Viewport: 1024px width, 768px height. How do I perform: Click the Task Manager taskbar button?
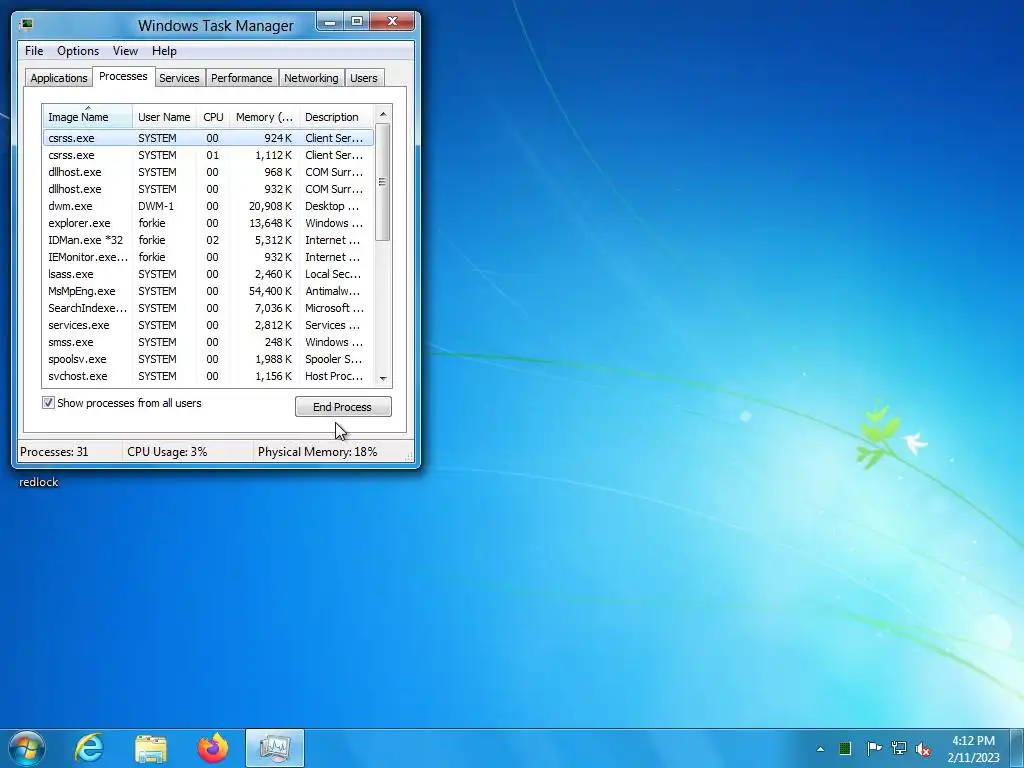click(275, 748)
